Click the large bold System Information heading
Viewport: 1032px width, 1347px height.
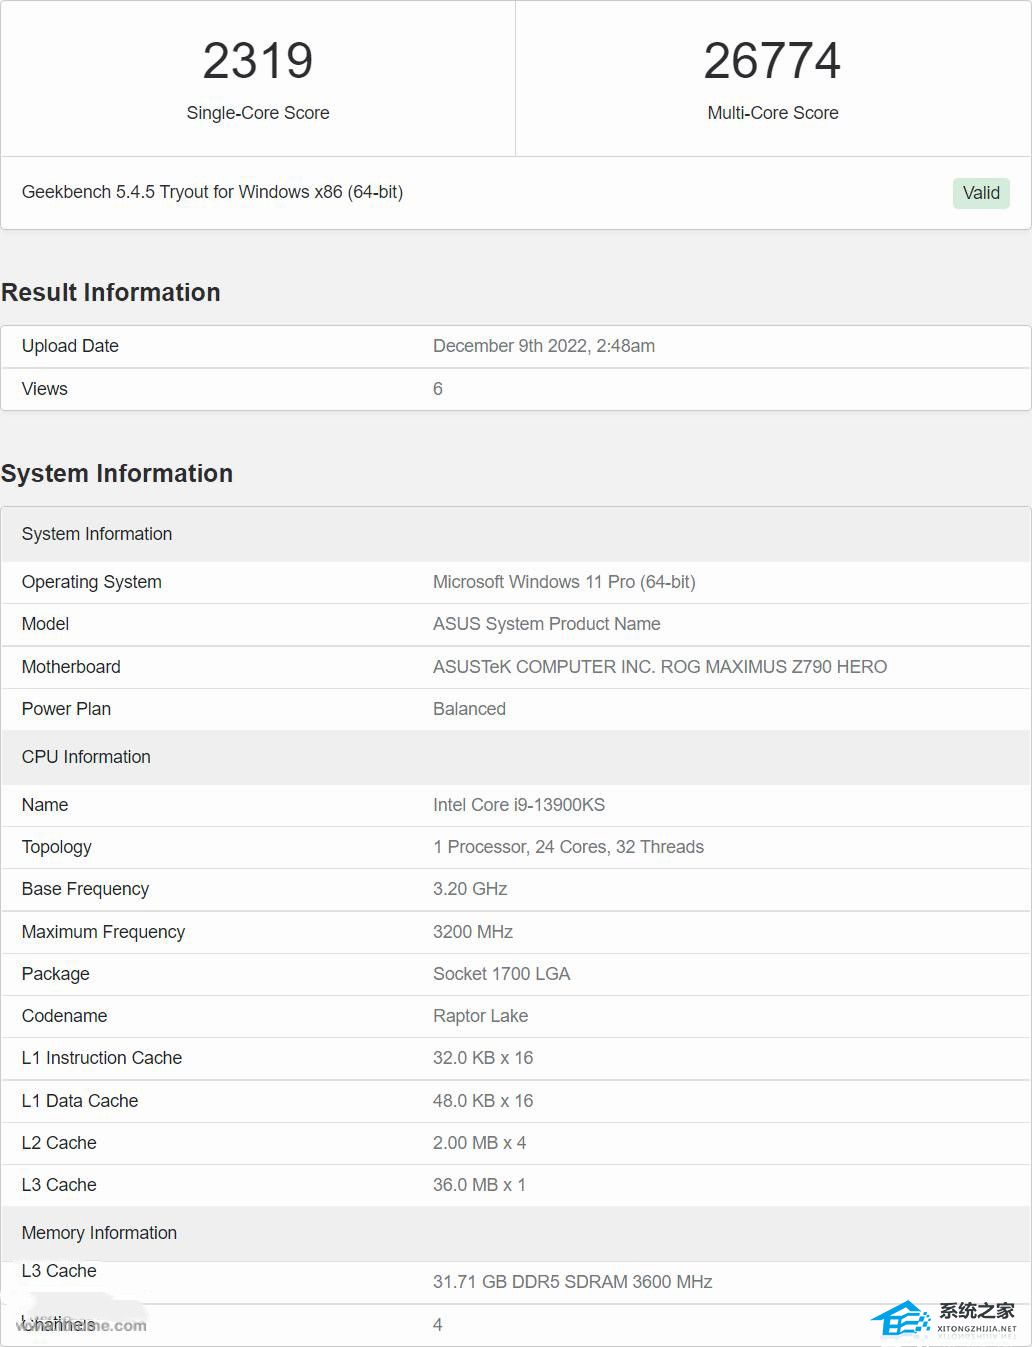click(x=117, y=473)
